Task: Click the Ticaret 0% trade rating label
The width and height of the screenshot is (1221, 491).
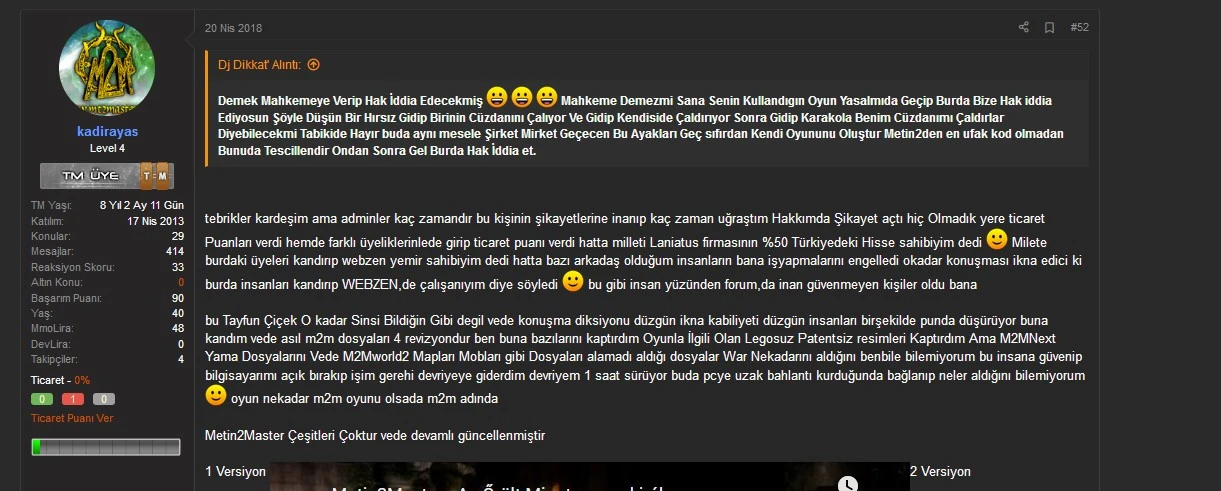Action: point(60,380)
